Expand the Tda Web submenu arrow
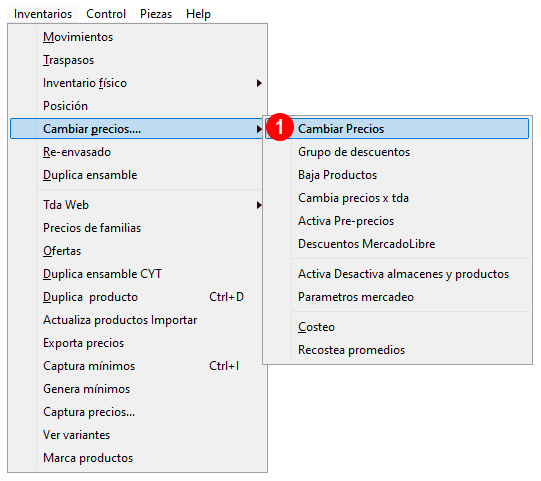Screen dimensions: 541x481 259,205
